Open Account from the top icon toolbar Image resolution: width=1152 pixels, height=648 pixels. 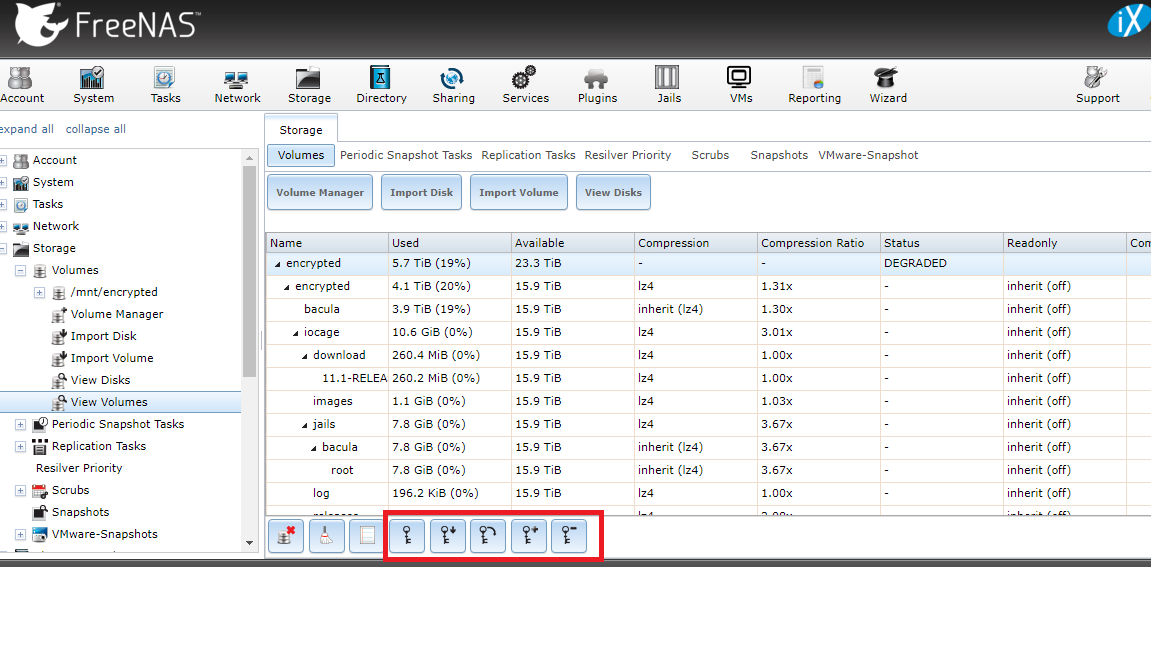pos(21,84)
